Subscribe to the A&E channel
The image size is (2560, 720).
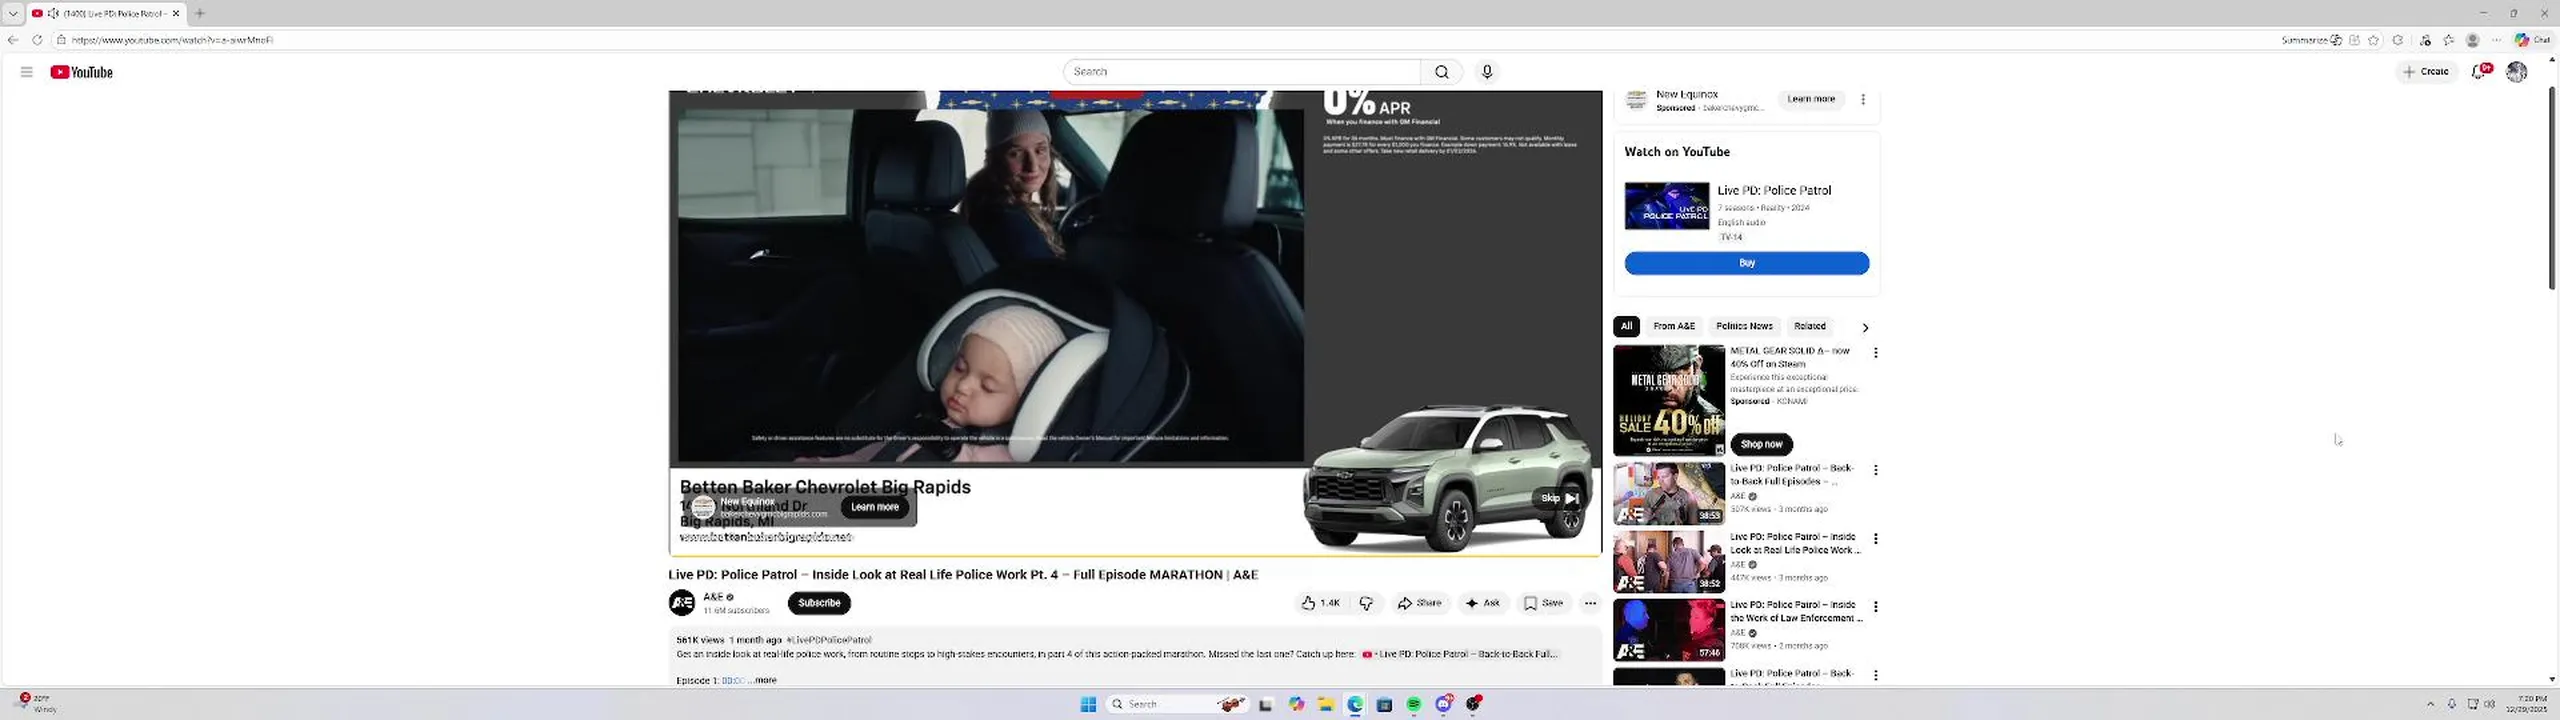click(x=819, y=603)
